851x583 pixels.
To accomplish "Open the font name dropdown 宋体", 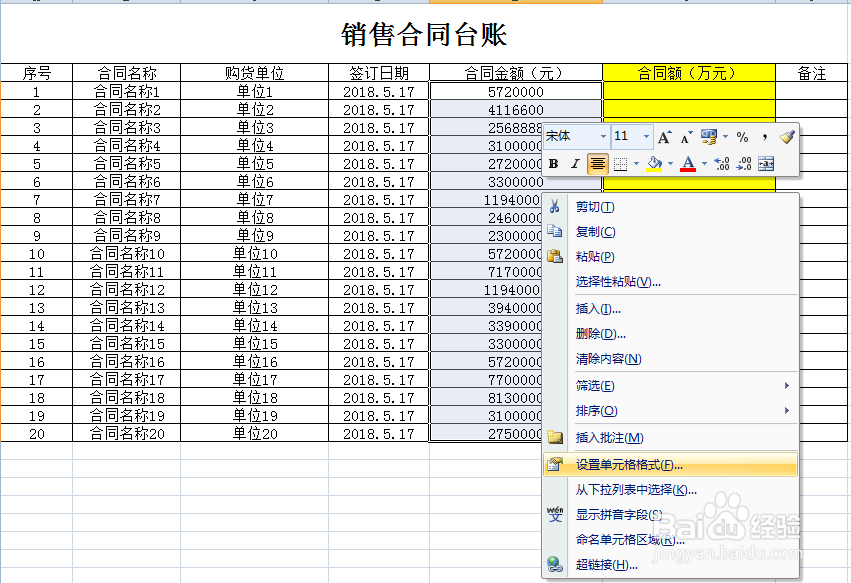I will pyautogui.click(x=603, y=137).
